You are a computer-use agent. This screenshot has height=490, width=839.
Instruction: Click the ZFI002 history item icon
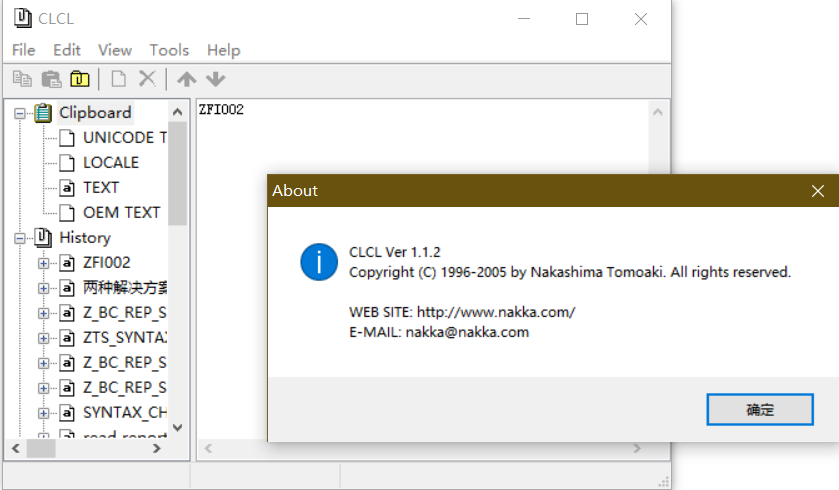(66, 263)
